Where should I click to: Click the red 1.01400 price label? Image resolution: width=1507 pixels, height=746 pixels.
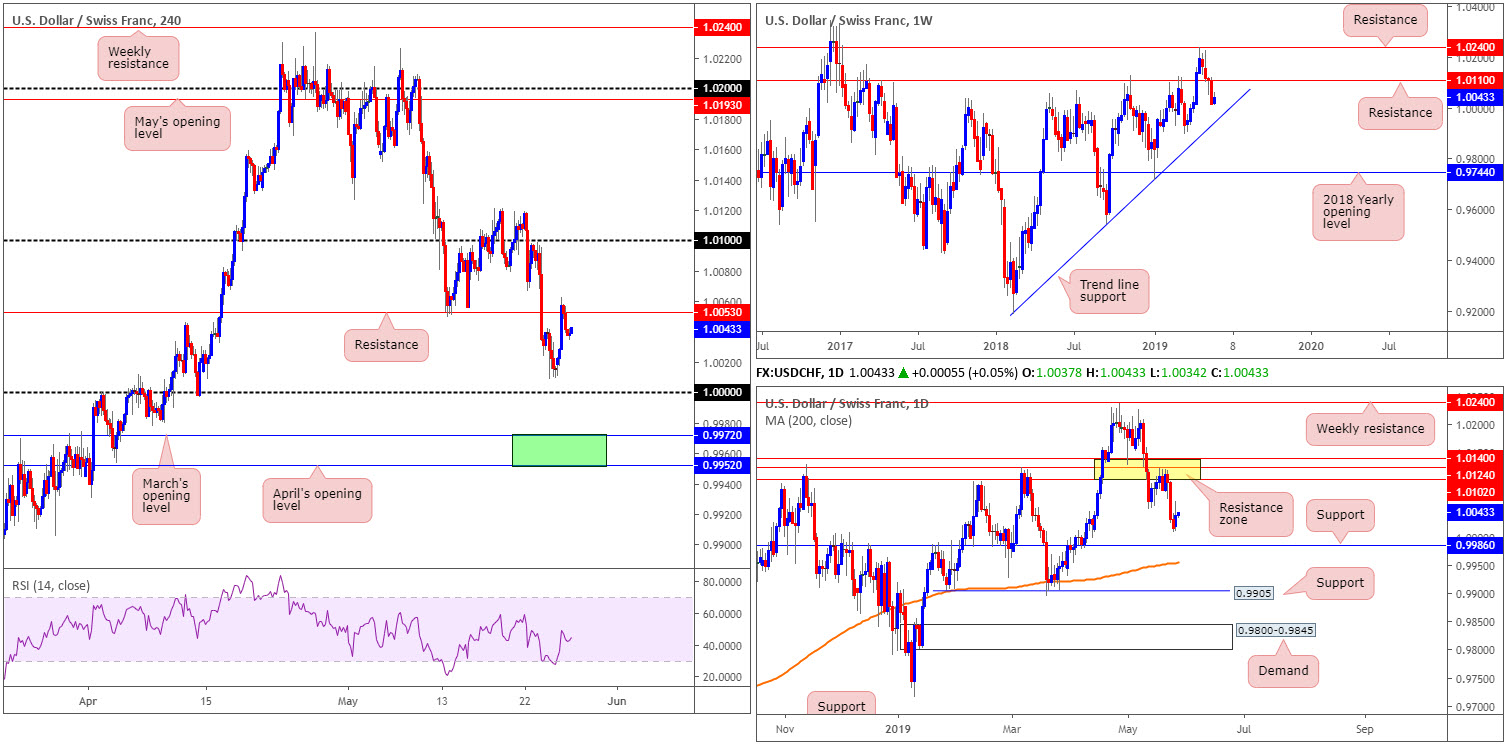point(1475,459)
